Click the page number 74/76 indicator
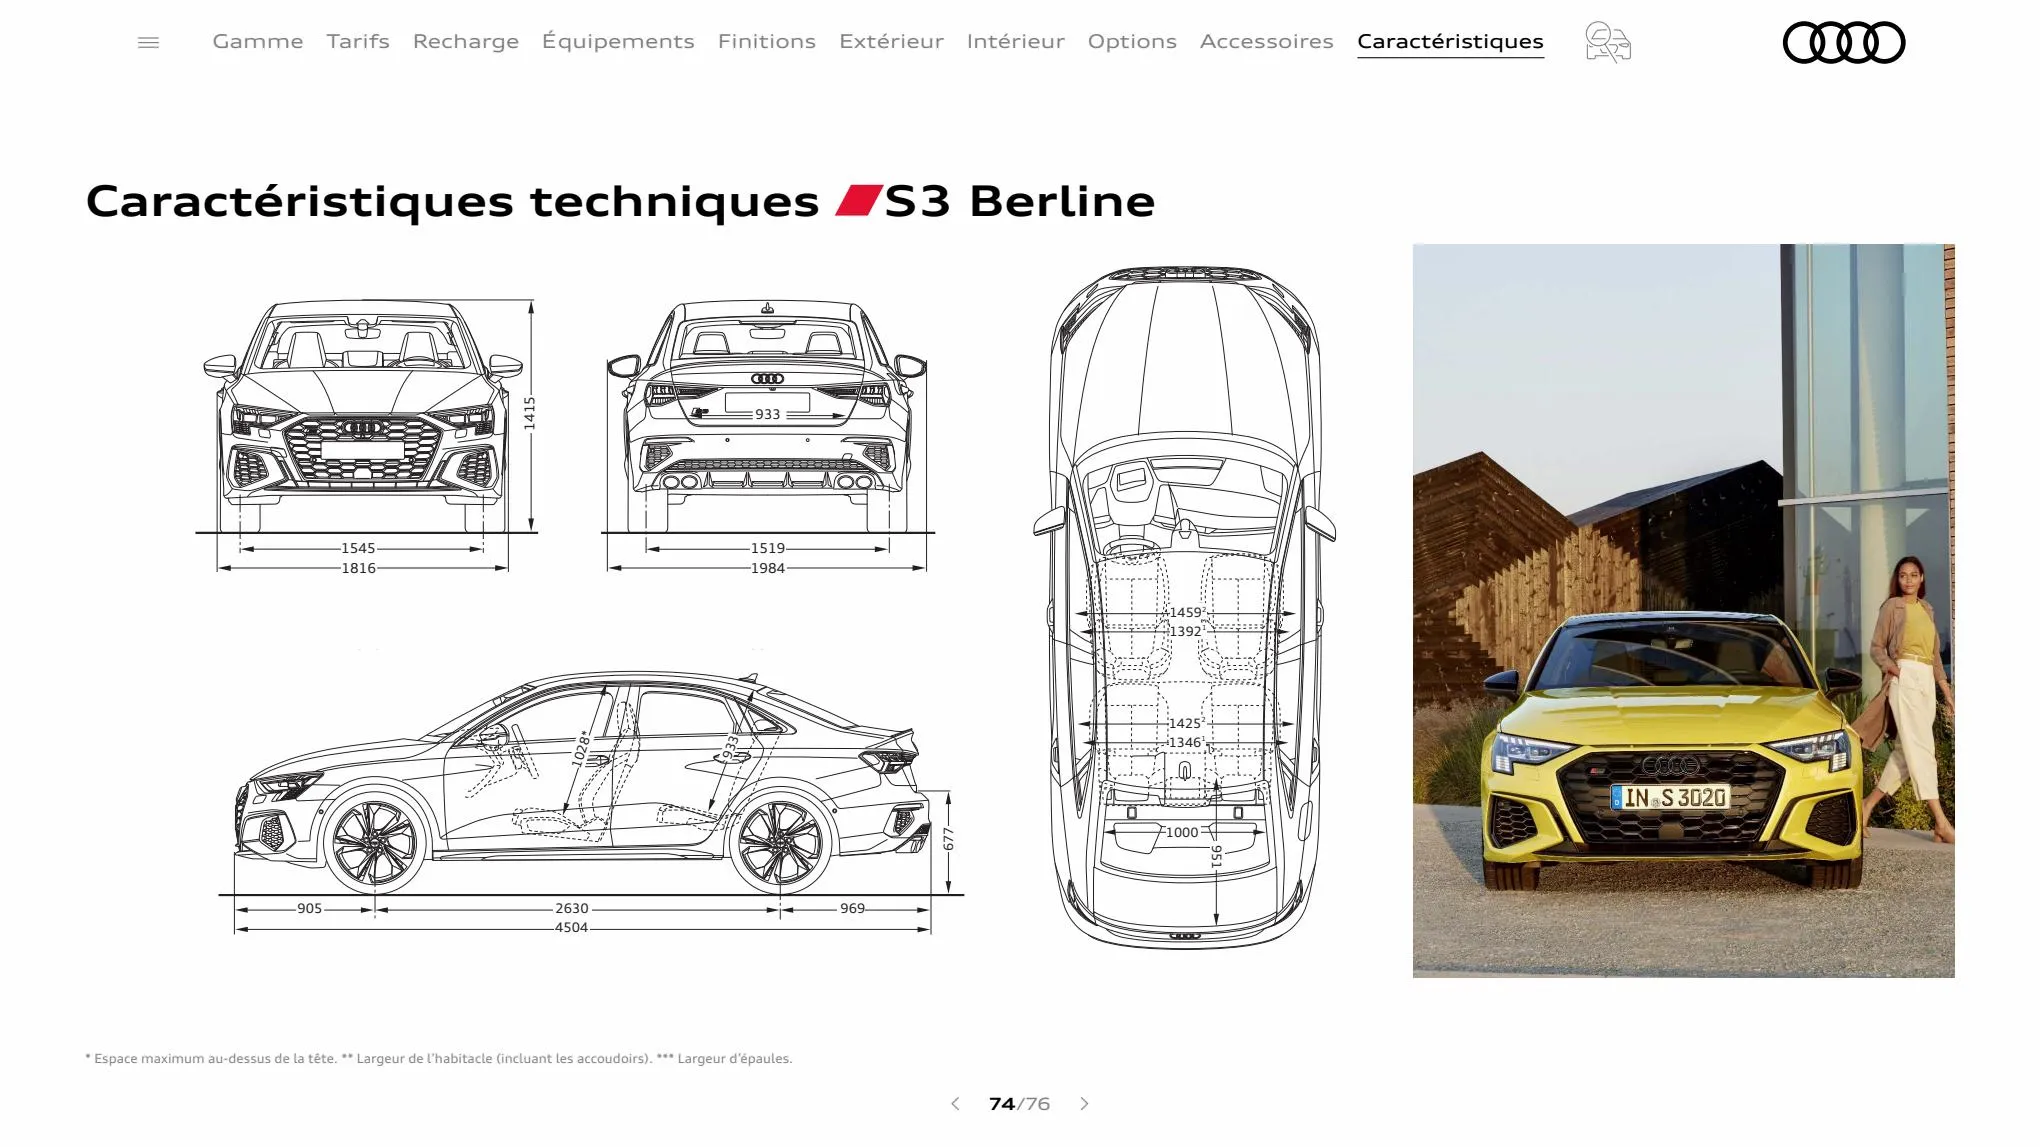 coord(1019,1104)
